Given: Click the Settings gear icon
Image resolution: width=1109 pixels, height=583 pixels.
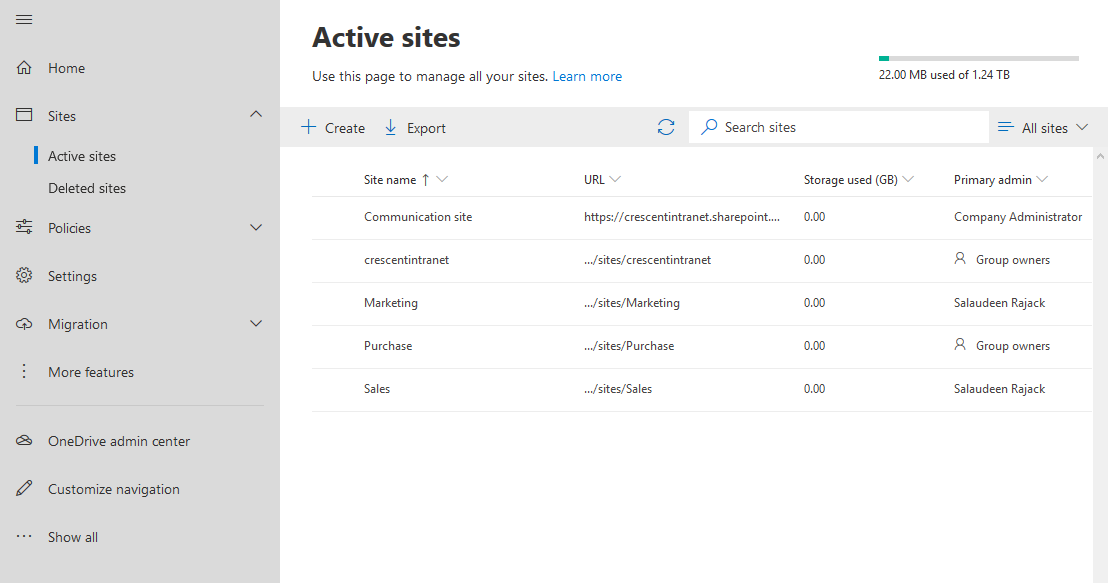Looking at the screenshot, I should 24,275.
